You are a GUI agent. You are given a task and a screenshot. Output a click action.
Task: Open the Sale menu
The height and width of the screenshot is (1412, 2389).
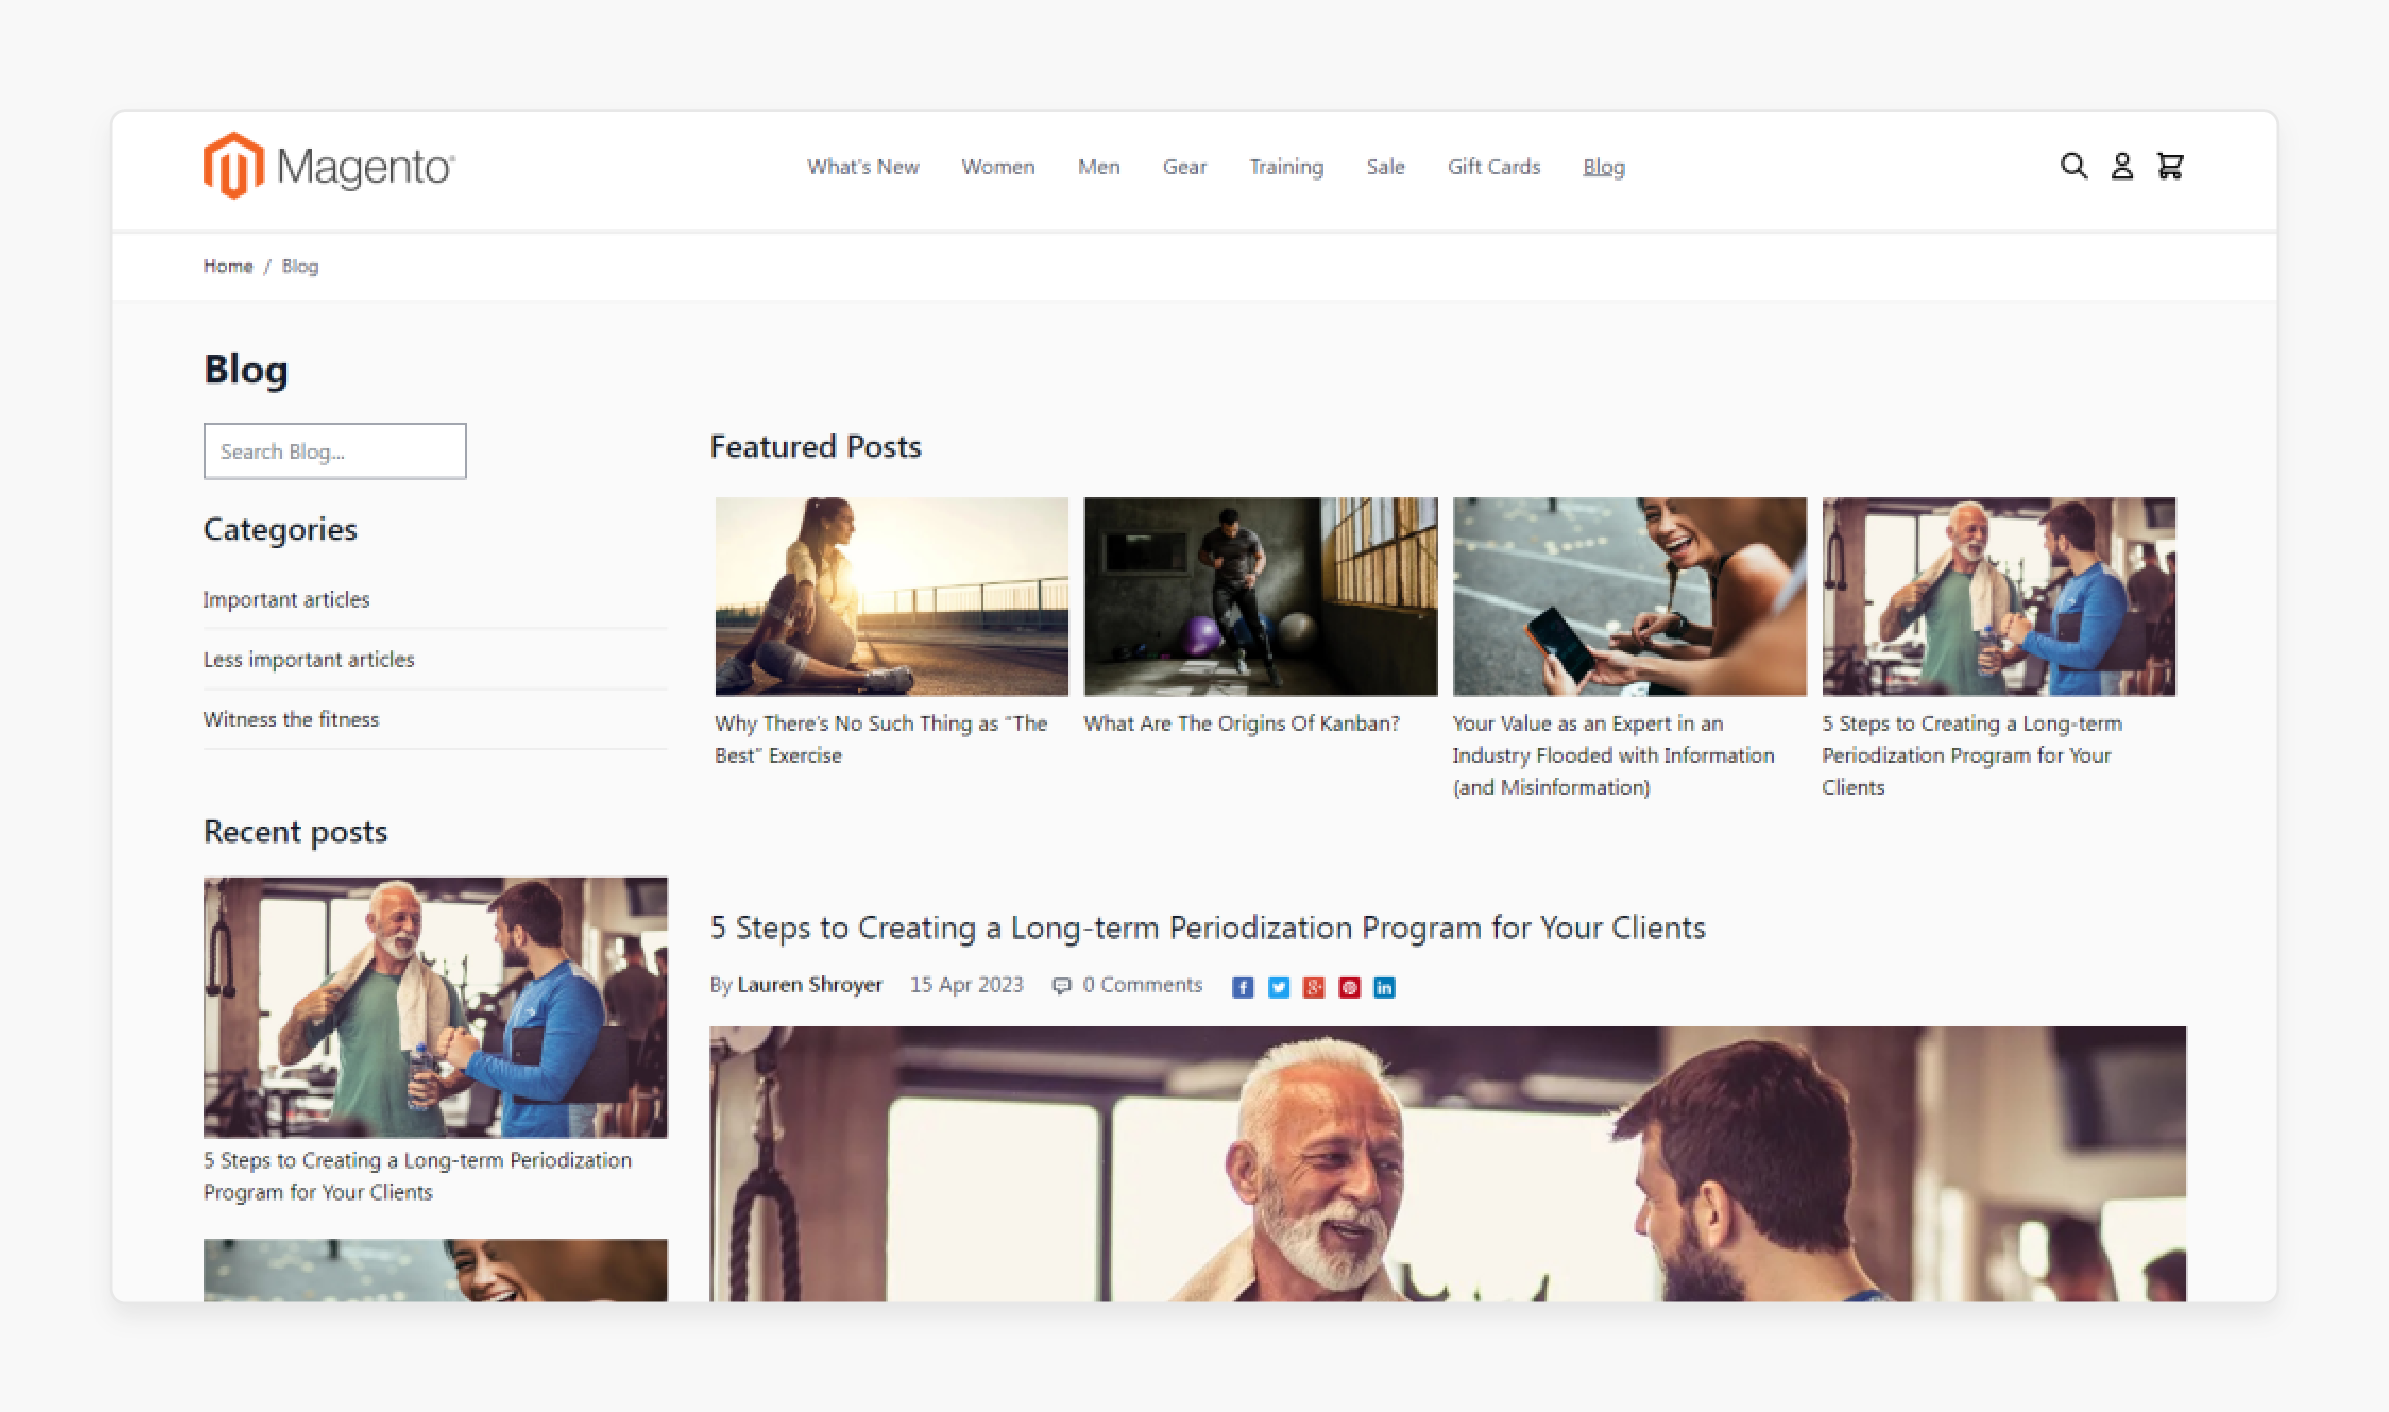pos(1385,167)
